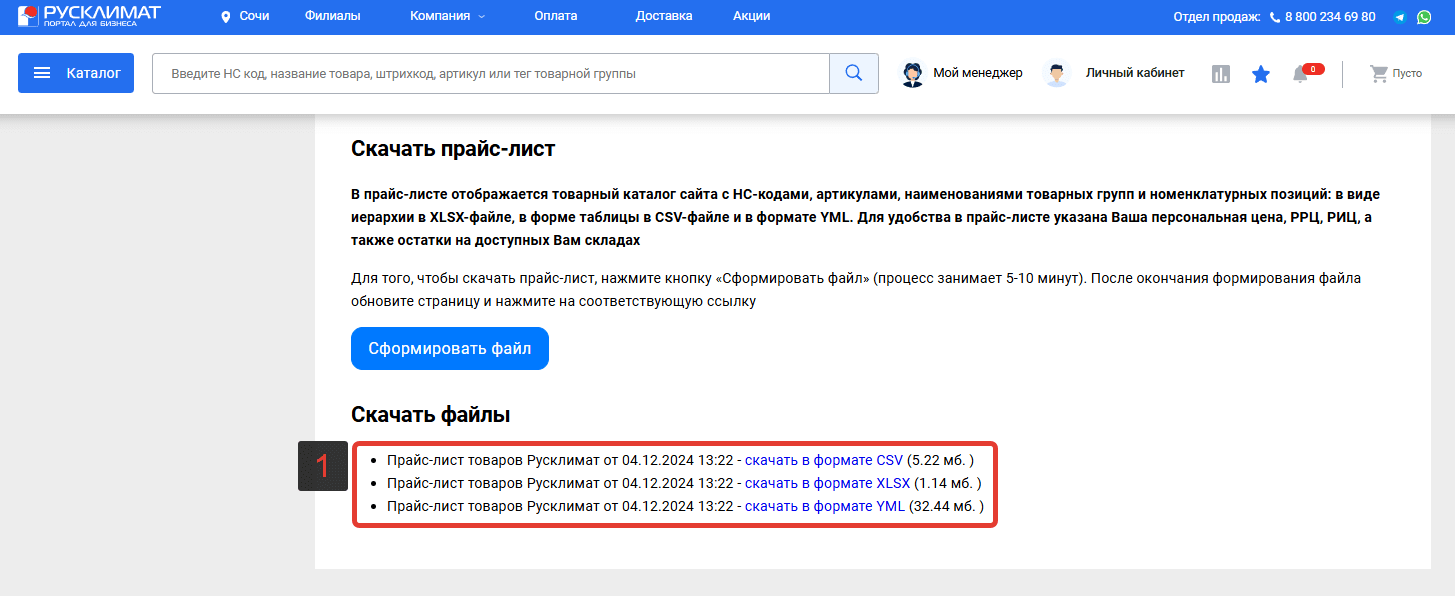
Task: Click the Мой менеджер avatar icon
Action: 912,73
